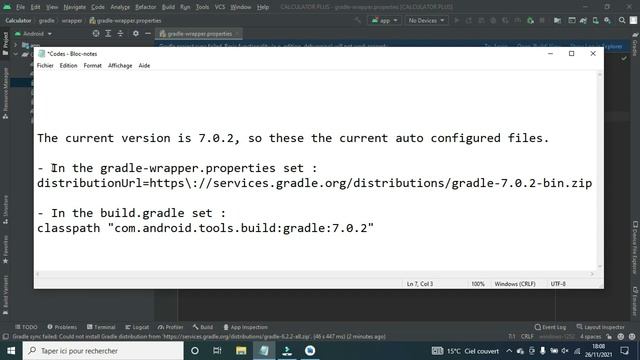Image resolution: width=640 pixels, height=360 pixels.
Task: Open the Fichier menu in Bloc-notes
Action: pyautogui.click(x=45, y=65)
